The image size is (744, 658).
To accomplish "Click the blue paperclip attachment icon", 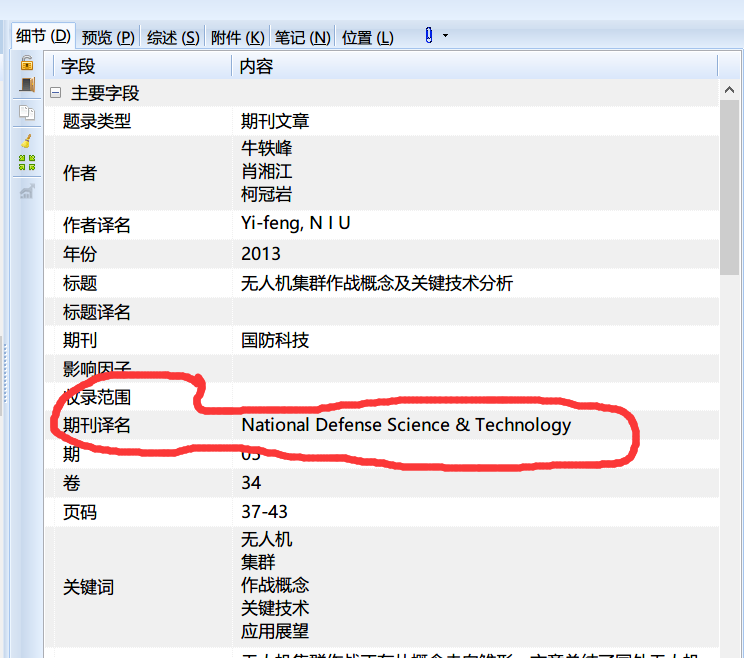I will click(x=428, y=36).
